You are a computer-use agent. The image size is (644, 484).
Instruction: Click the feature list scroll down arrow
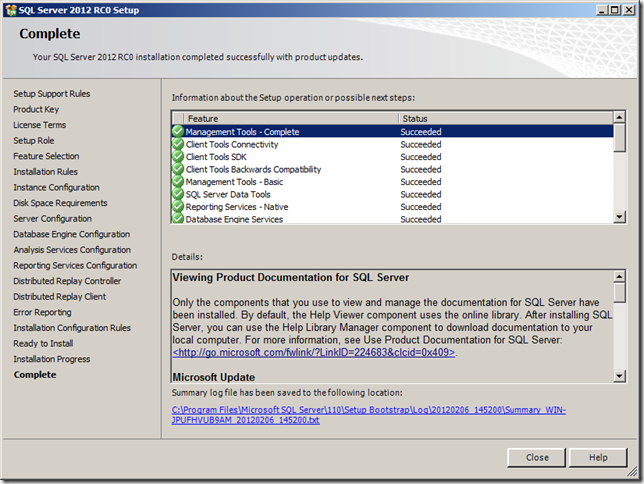[x=619, y=217]
